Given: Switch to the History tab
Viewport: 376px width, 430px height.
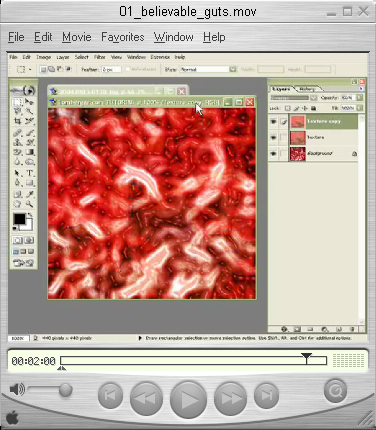Looking at the screenshot, I should click(x=307, y=89).
